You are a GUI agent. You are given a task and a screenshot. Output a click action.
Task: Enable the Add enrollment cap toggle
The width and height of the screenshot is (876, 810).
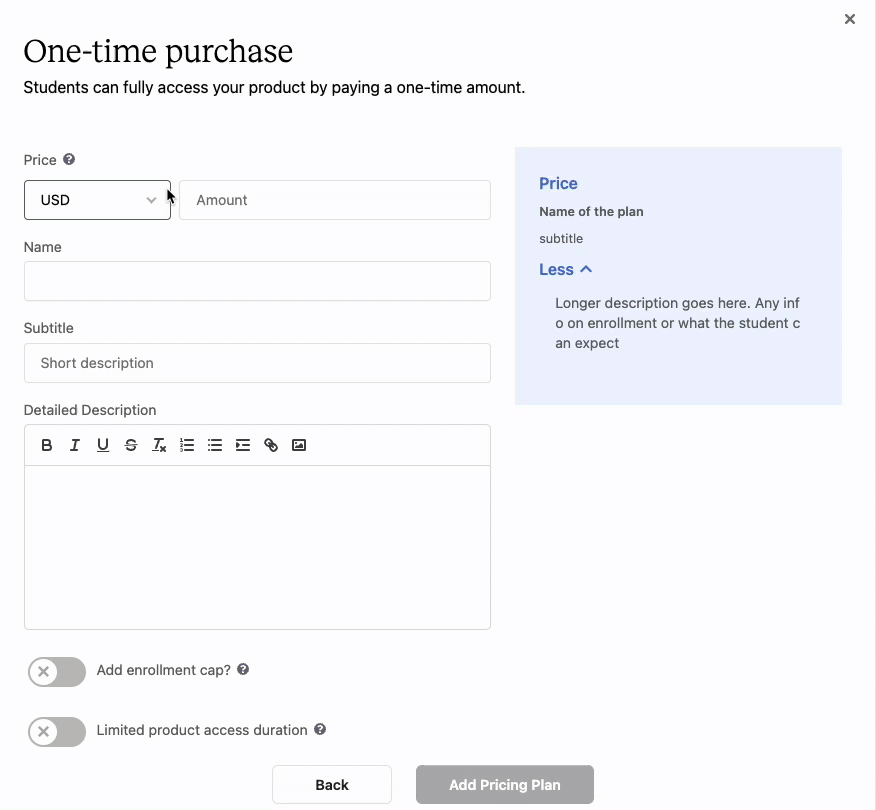coord(57,671)
